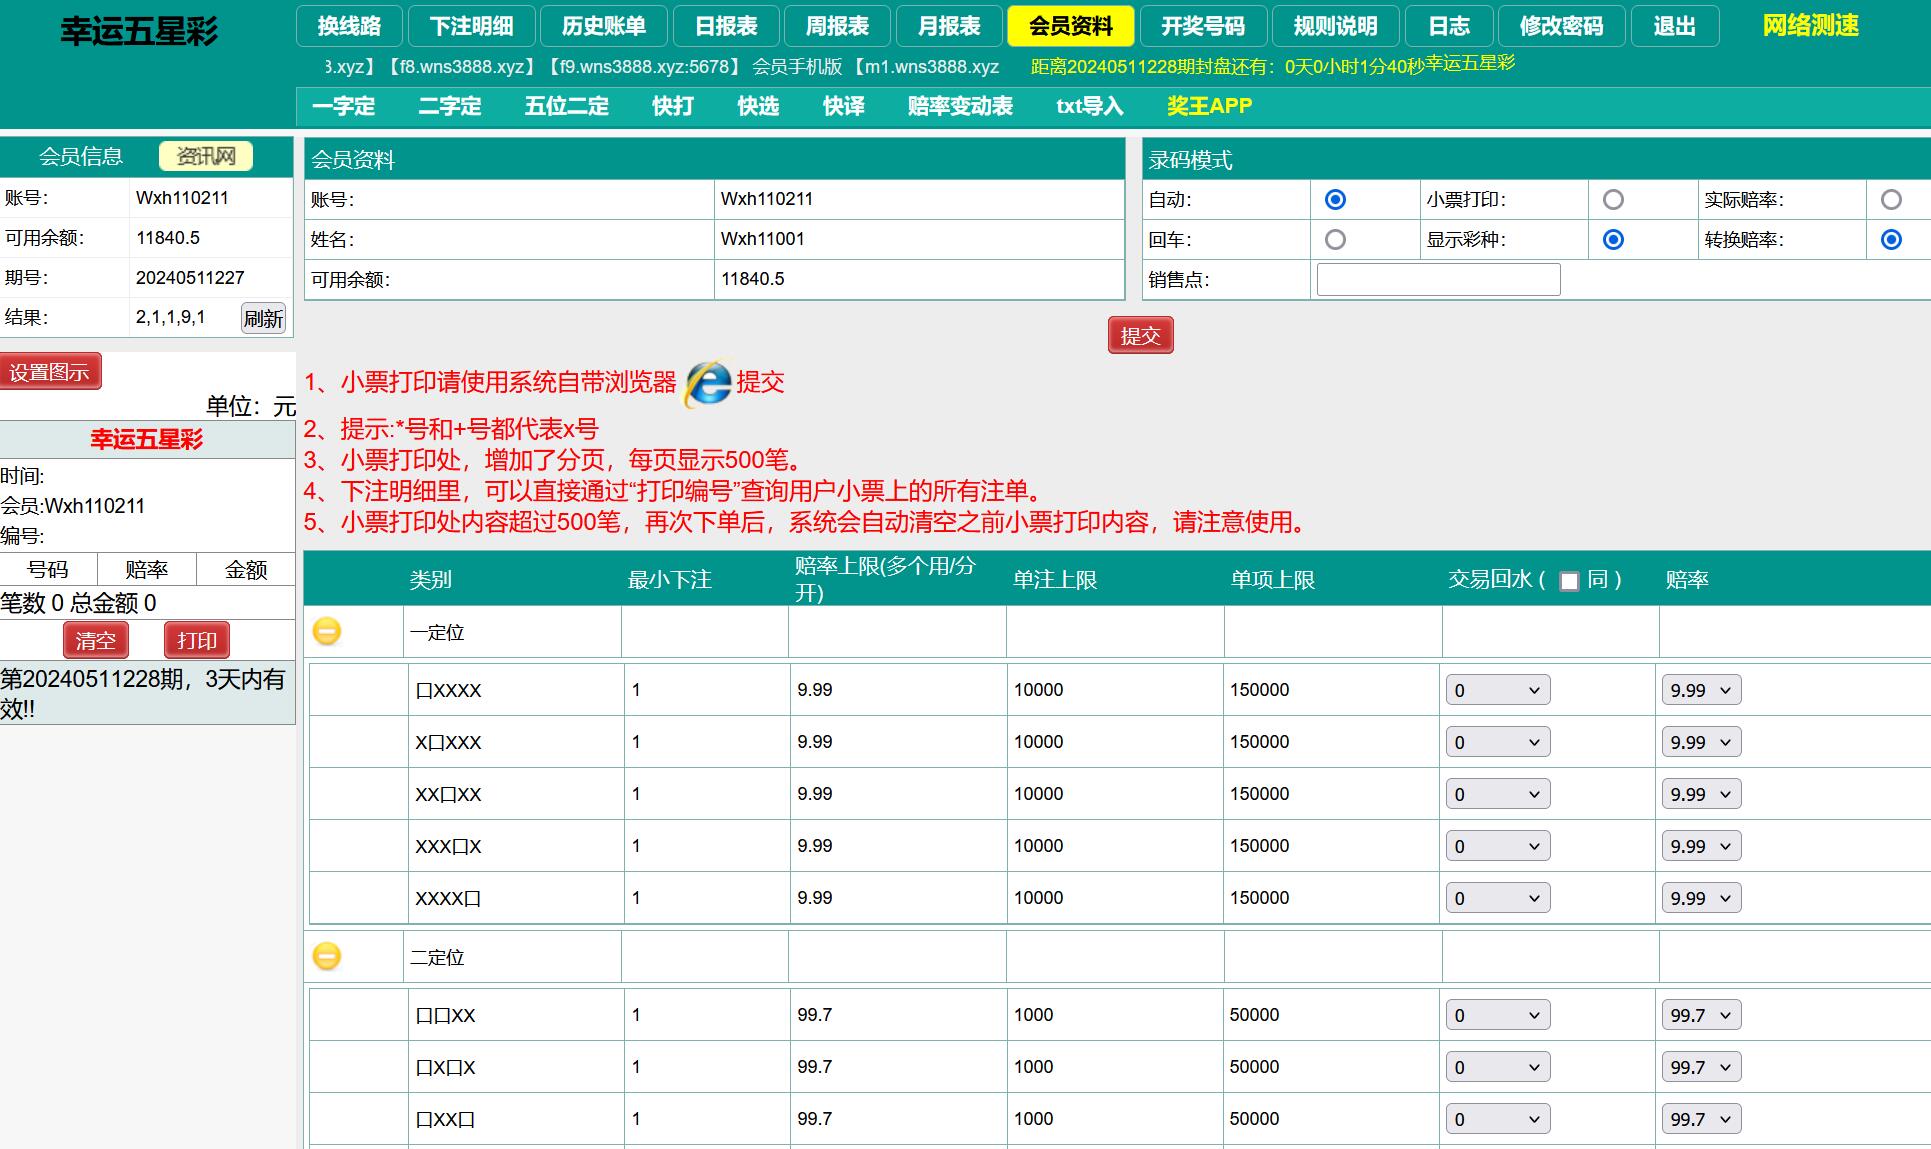Expand the 99.7 赔率 dropdown for 口口XX
The image size is (1931, 1149).
[1700, 1015]
